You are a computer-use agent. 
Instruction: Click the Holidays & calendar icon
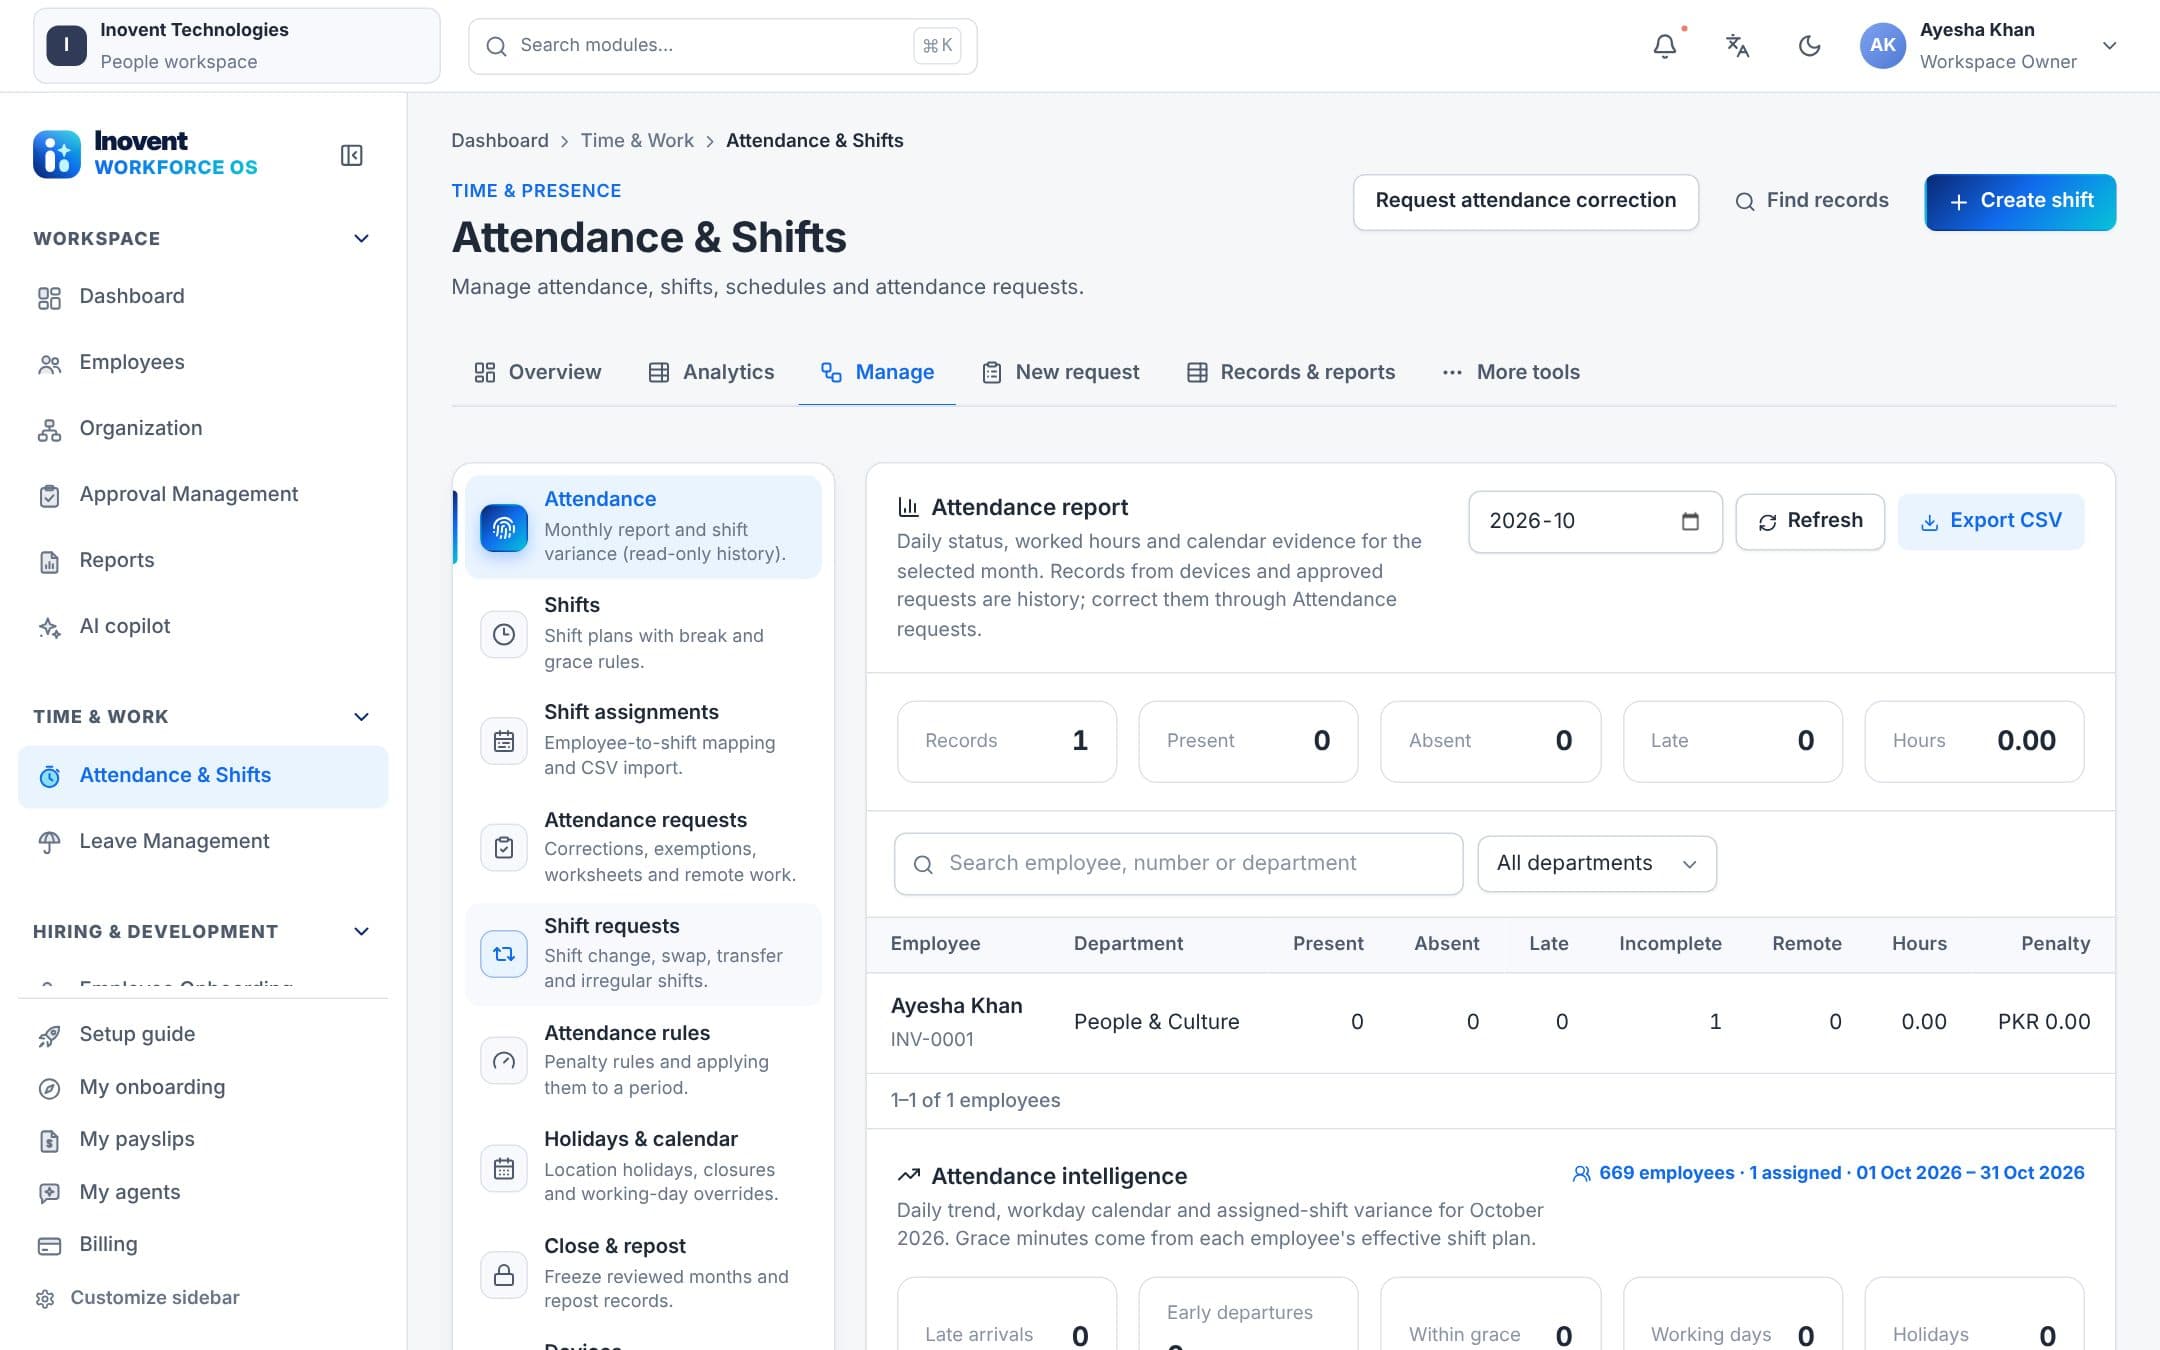[x=504, y=1168]
